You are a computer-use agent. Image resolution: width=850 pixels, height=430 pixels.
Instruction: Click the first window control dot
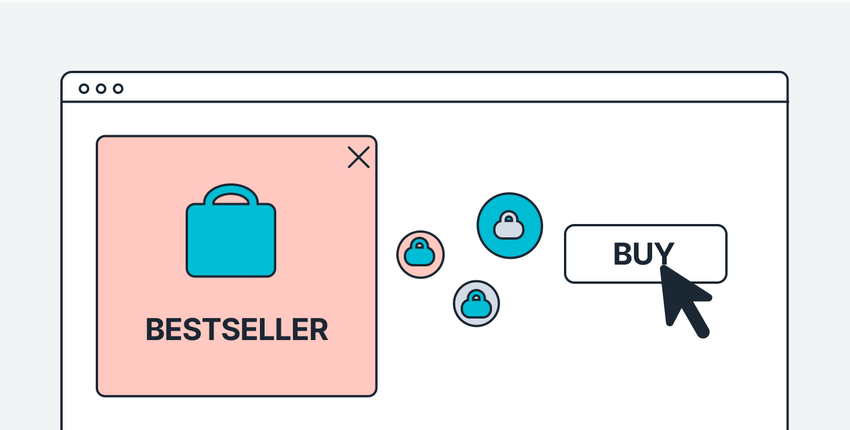click(84, 88)
